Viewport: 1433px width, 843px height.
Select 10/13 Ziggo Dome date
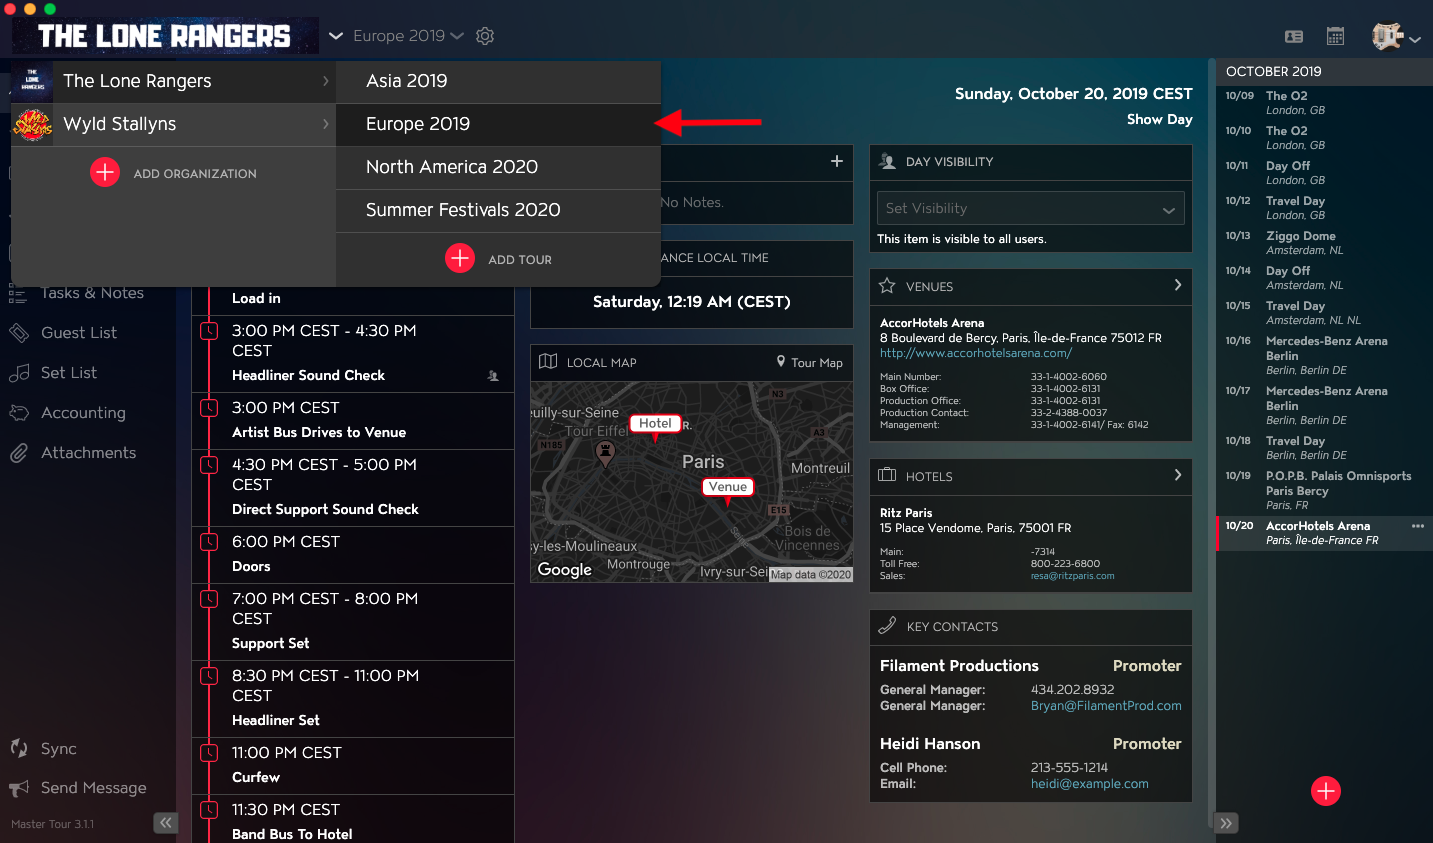coord(1324,243)
